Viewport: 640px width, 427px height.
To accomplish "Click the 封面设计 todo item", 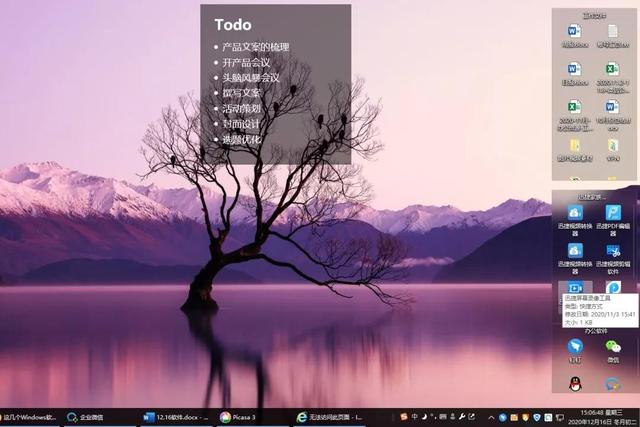I will [240, 124].
